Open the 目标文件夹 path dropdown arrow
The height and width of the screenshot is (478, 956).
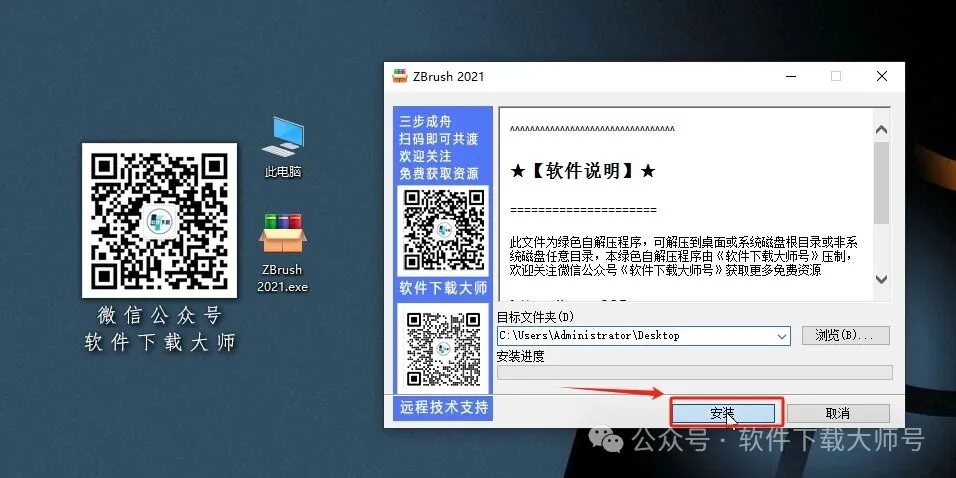[782, 336]
